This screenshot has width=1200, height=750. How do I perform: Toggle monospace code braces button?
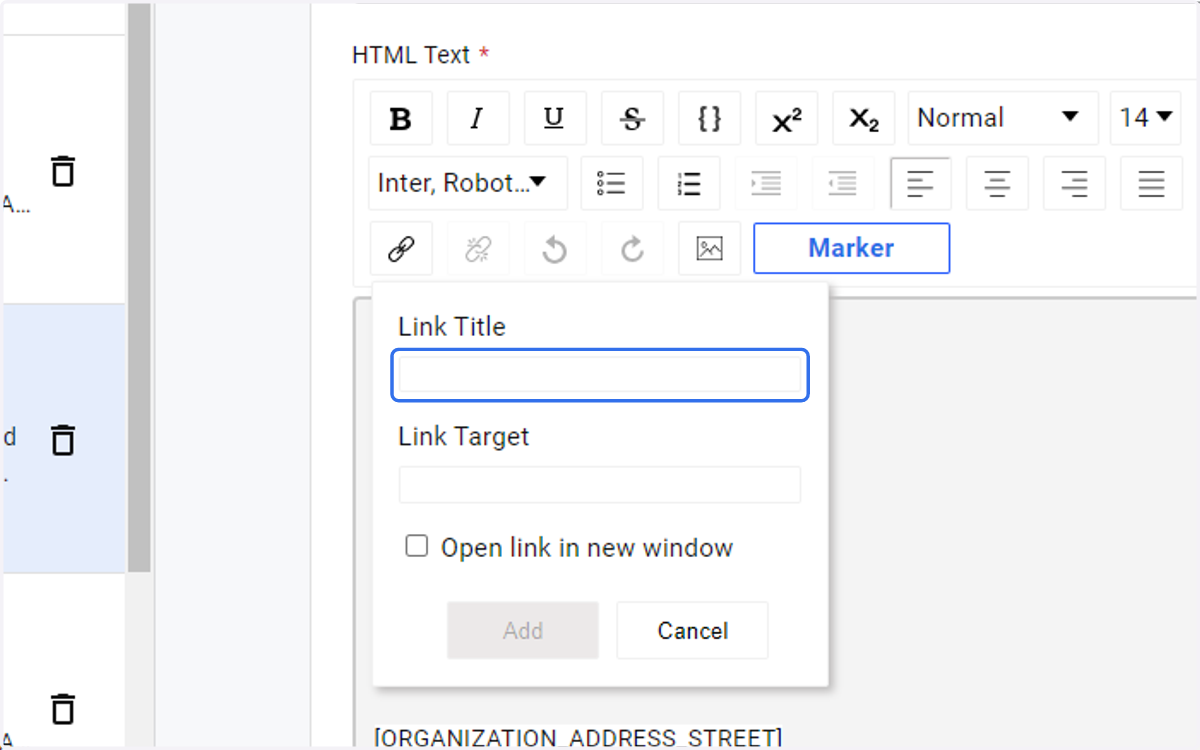click(x=709, y=118)
